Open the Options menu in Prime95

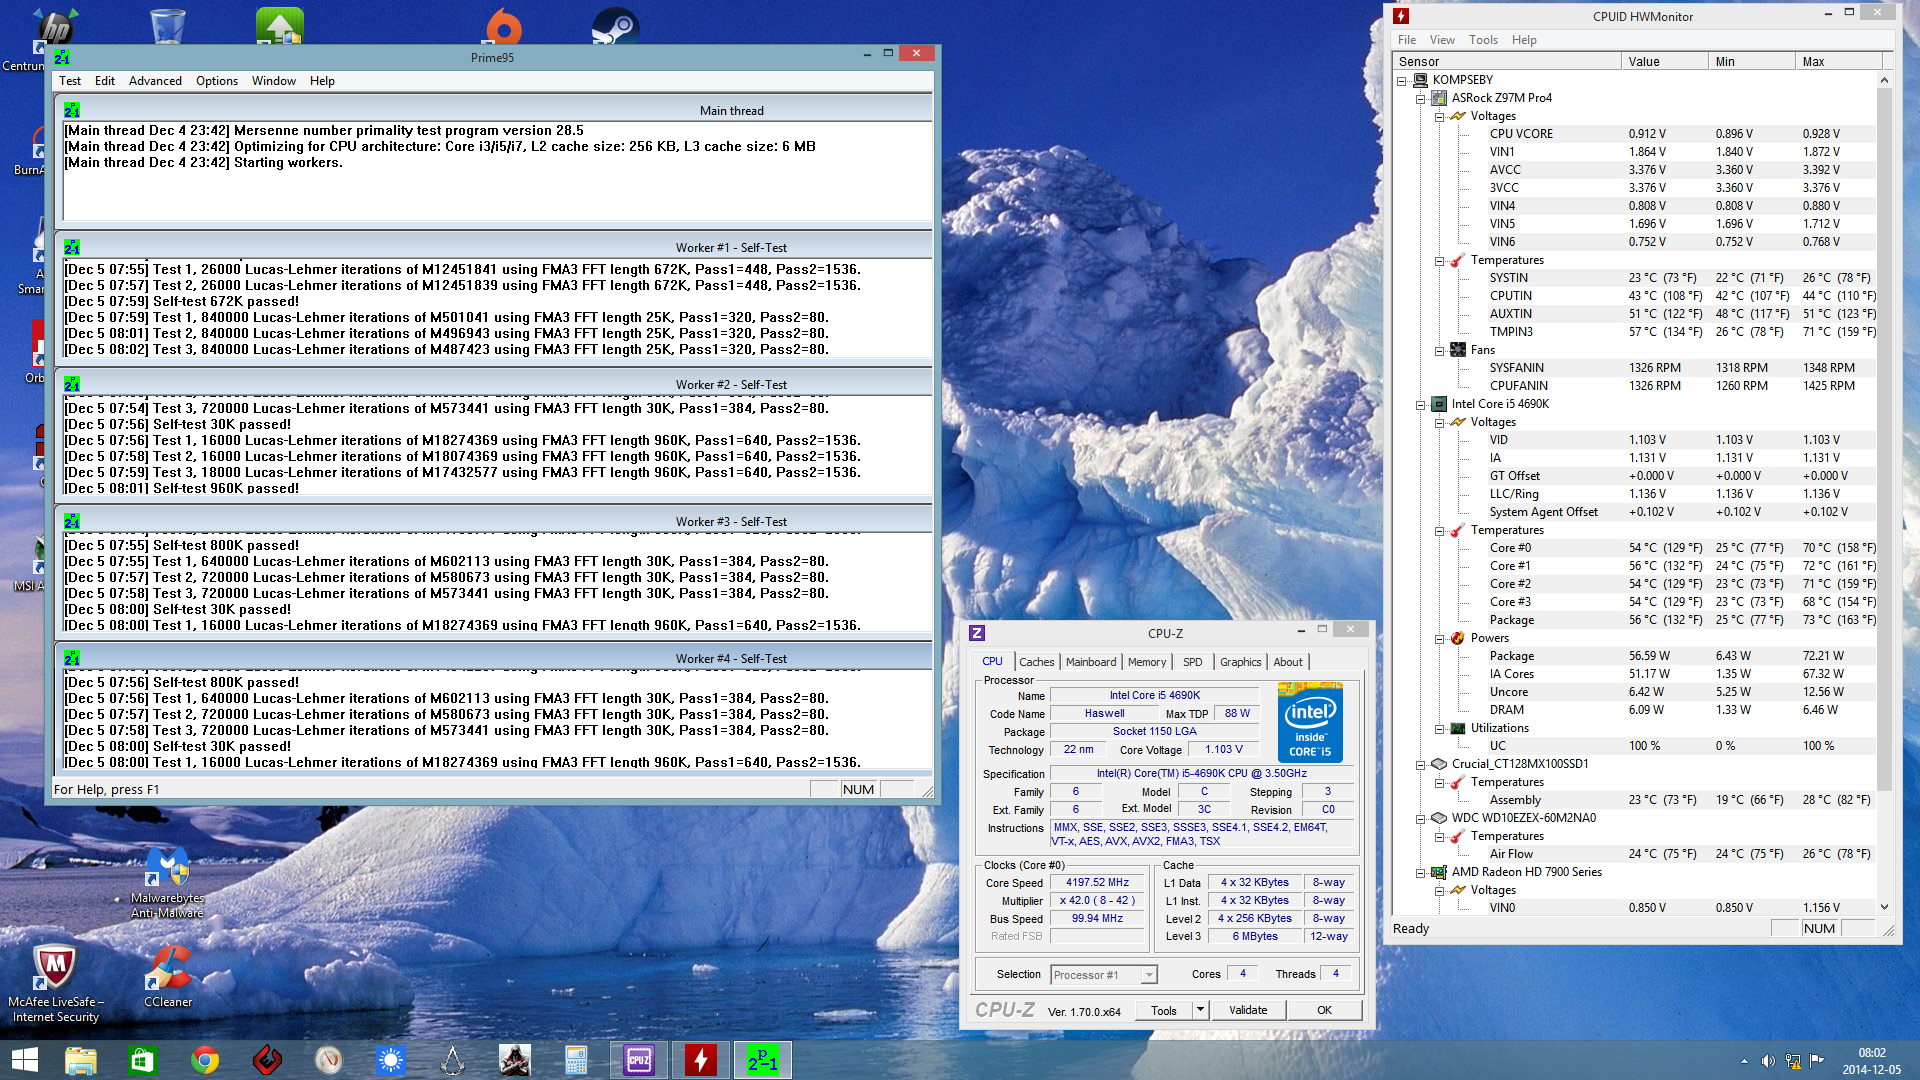point(216,81)
